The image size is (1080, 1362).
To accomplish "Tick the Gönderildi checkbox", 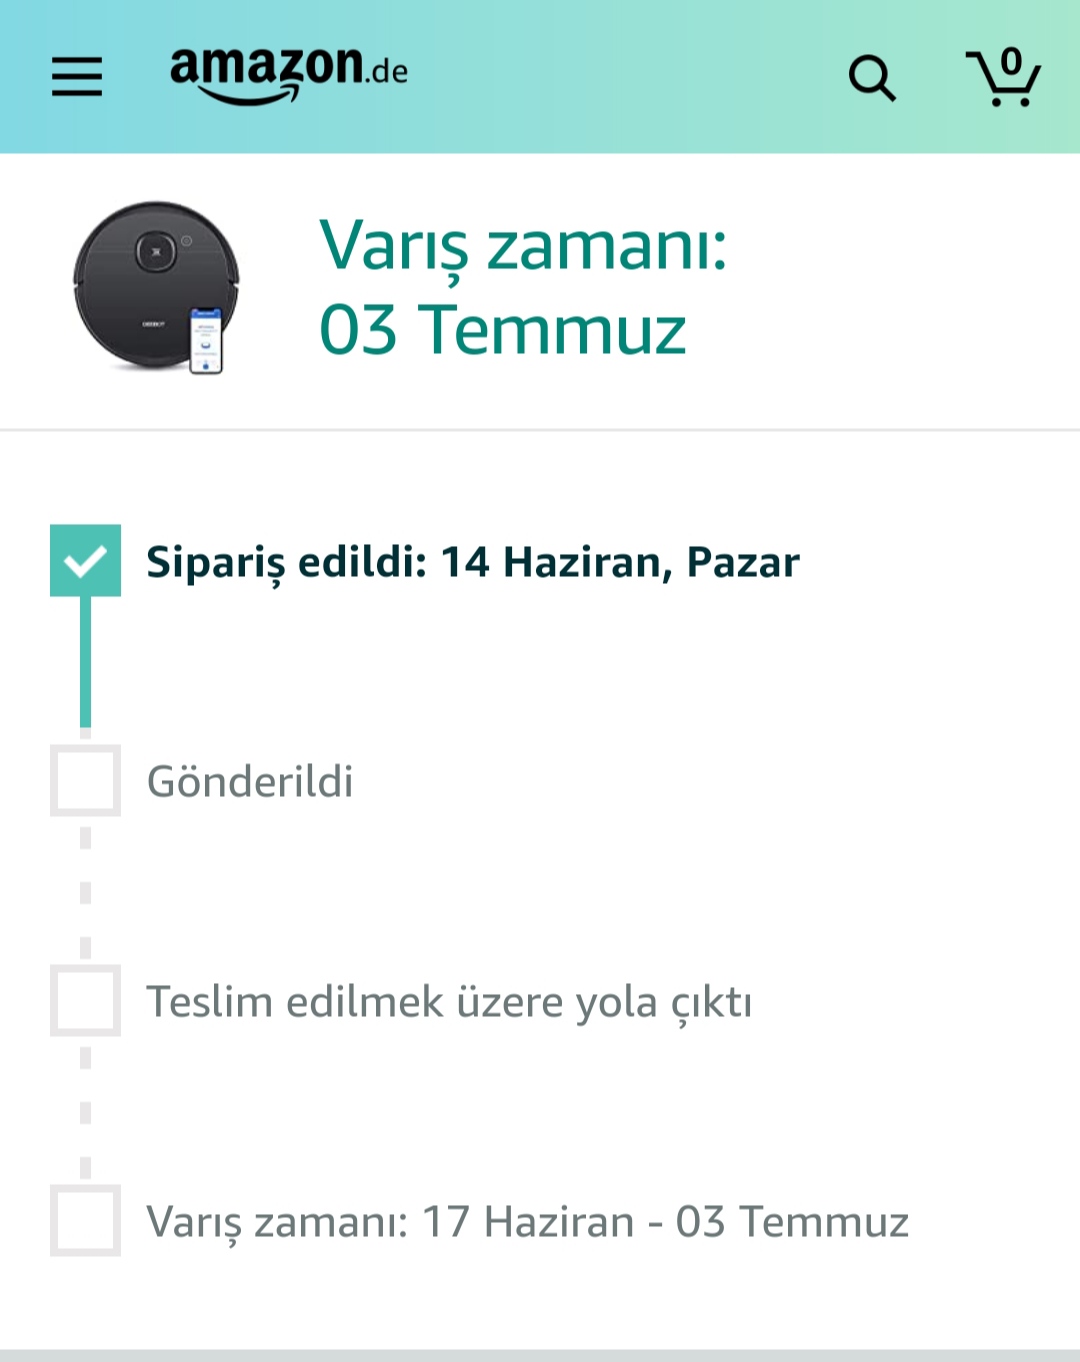I will click(86, 780).
